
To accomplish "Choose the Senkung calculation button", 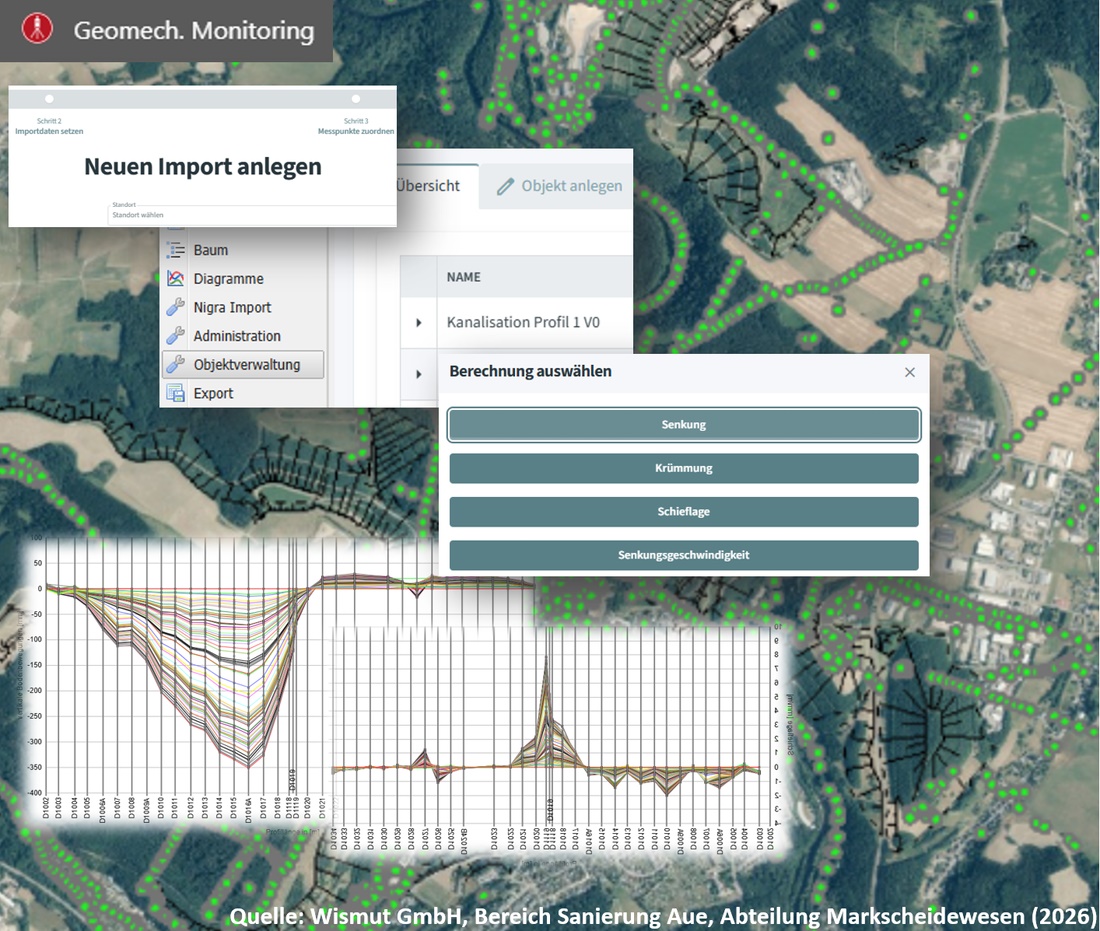I will pos(683,425).
